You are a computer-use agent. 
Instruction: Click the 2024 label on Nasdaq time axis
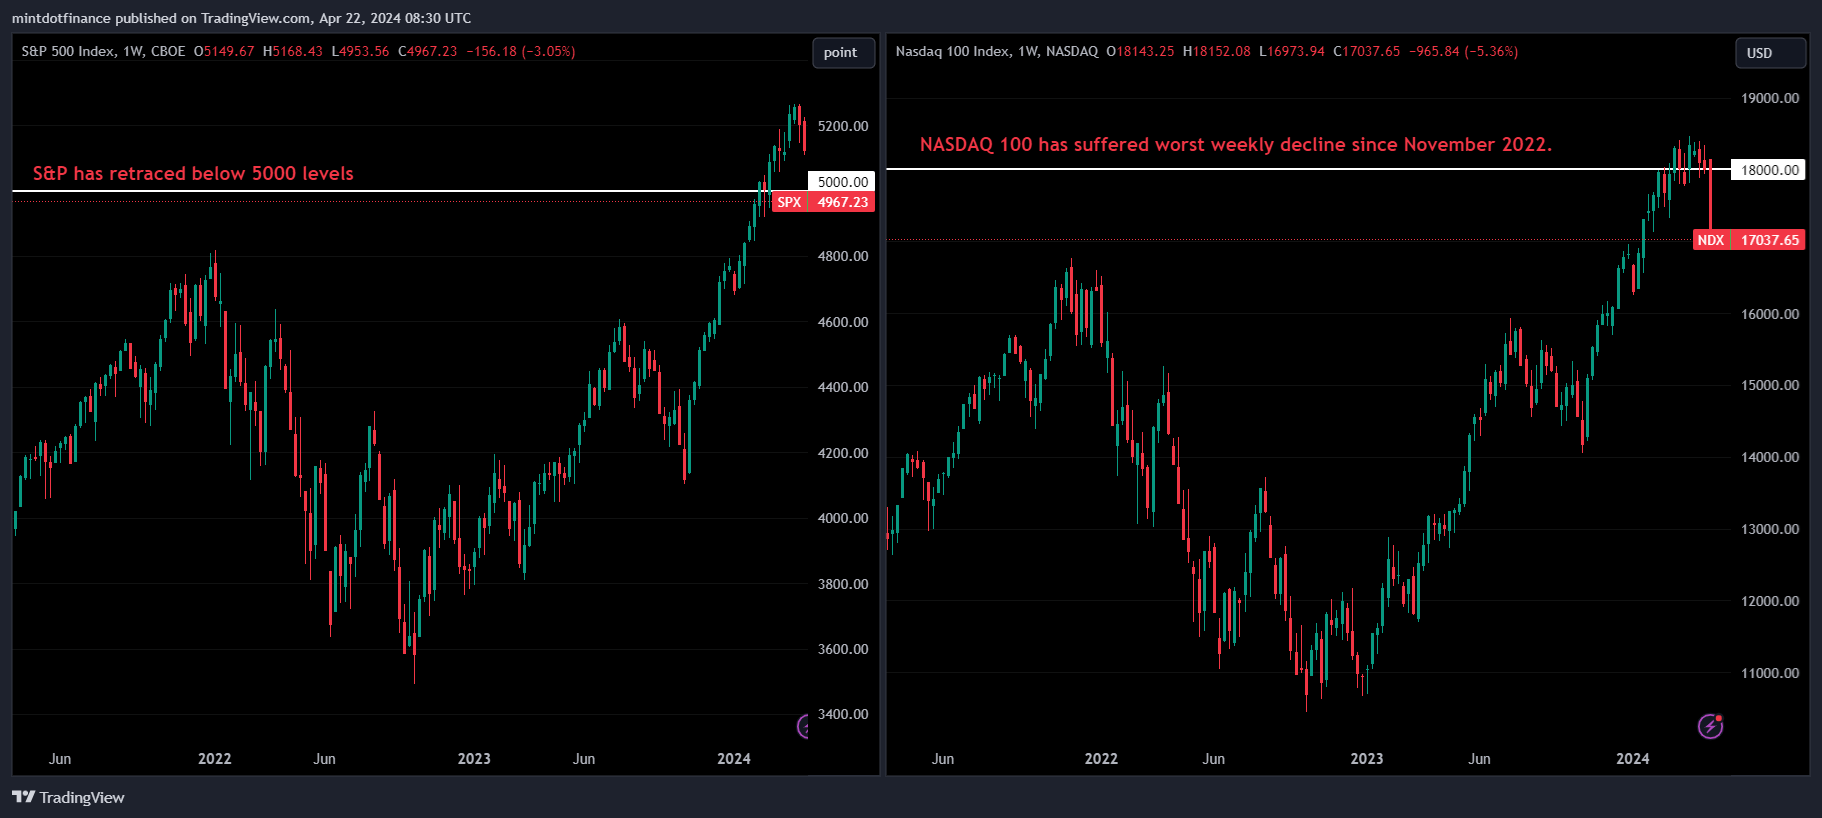pyautogui.click(x=1633, y=759)
